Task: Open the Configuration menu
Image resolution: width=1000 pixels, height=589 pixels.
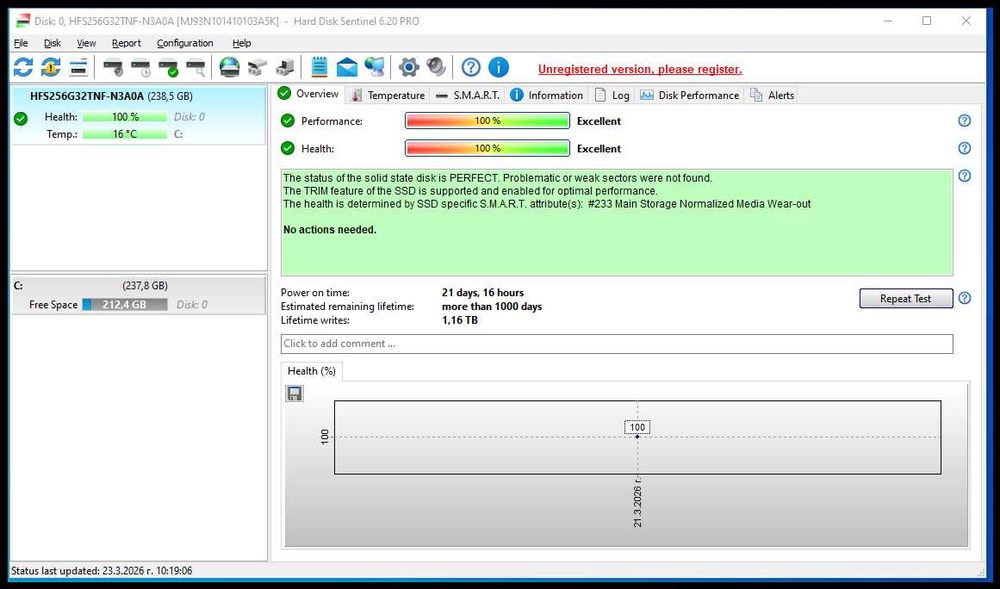Action: point(185,43)
